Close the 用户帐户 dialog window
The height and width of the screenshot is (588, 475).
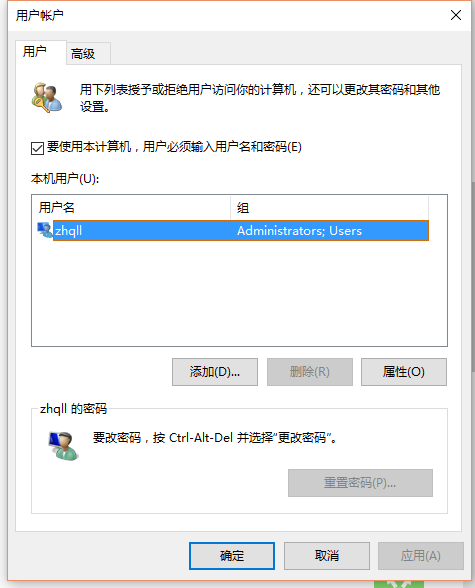coord(456,15)
